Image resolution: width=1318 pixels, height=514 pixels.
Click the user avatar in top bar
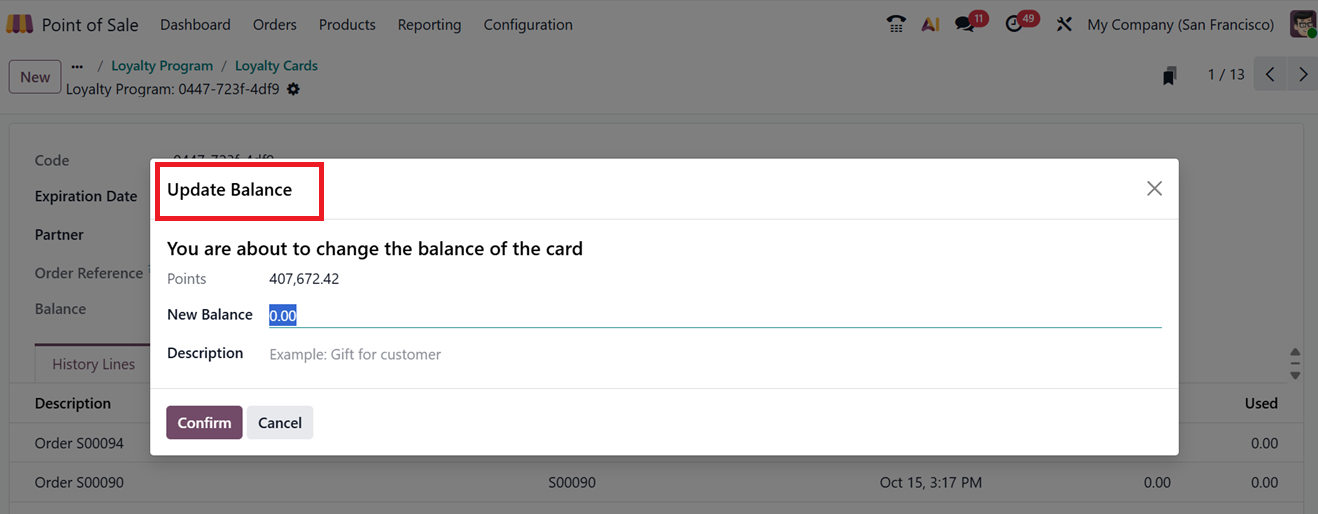[x=1302, y=24]
